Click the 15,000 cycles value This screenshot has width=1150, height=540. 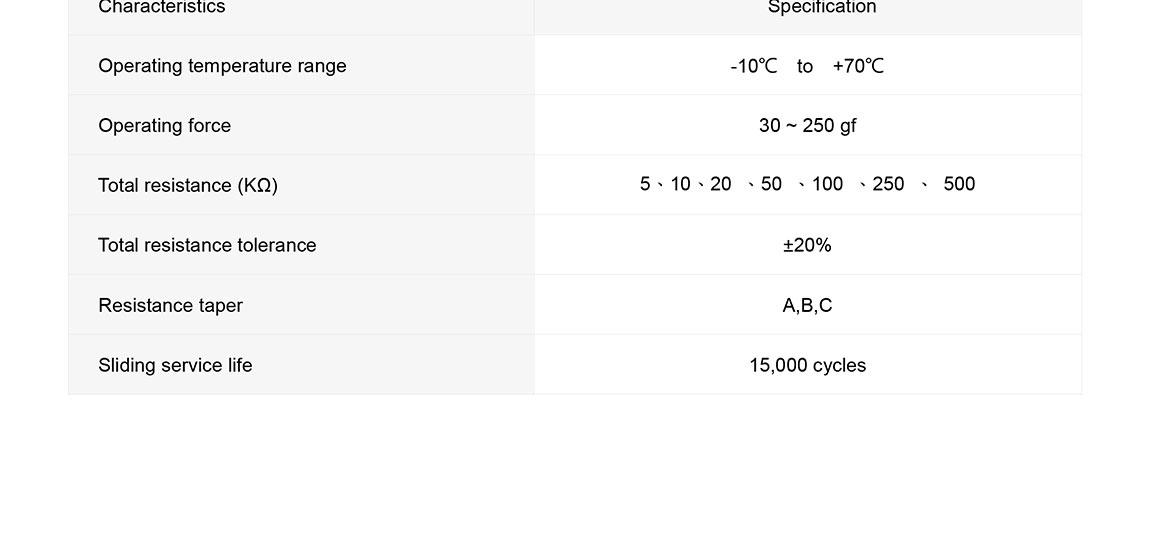(x=807, y=366)
